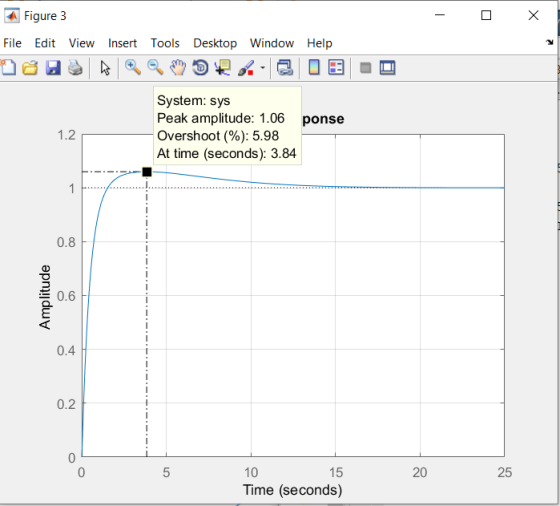This screenshot has height=506, width=560.
Task: Click the 'At time (seconds): 3.84' text
Action: click(226, 154)
